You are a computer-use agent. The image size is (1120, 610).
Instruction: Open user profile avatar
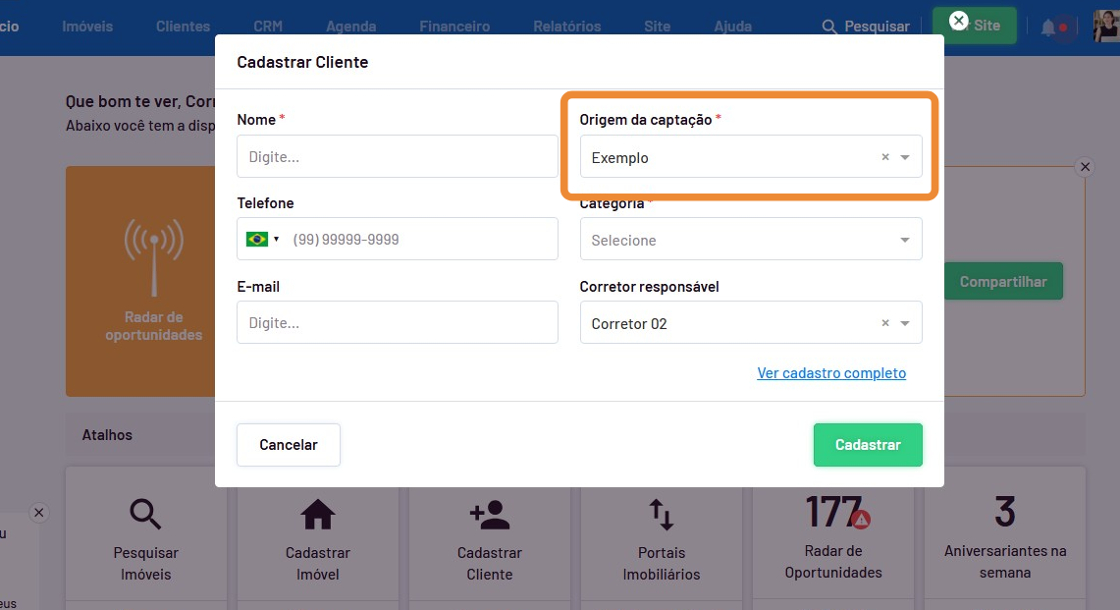point(1106,26)
